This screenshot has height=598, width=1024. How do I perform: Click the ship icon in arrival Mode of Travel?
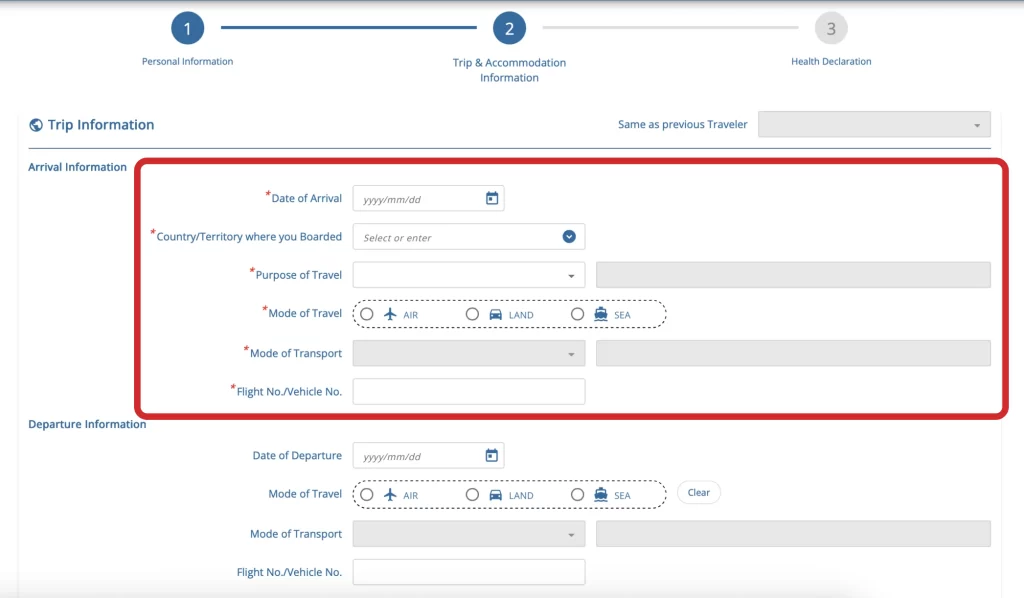coord(601,314)
